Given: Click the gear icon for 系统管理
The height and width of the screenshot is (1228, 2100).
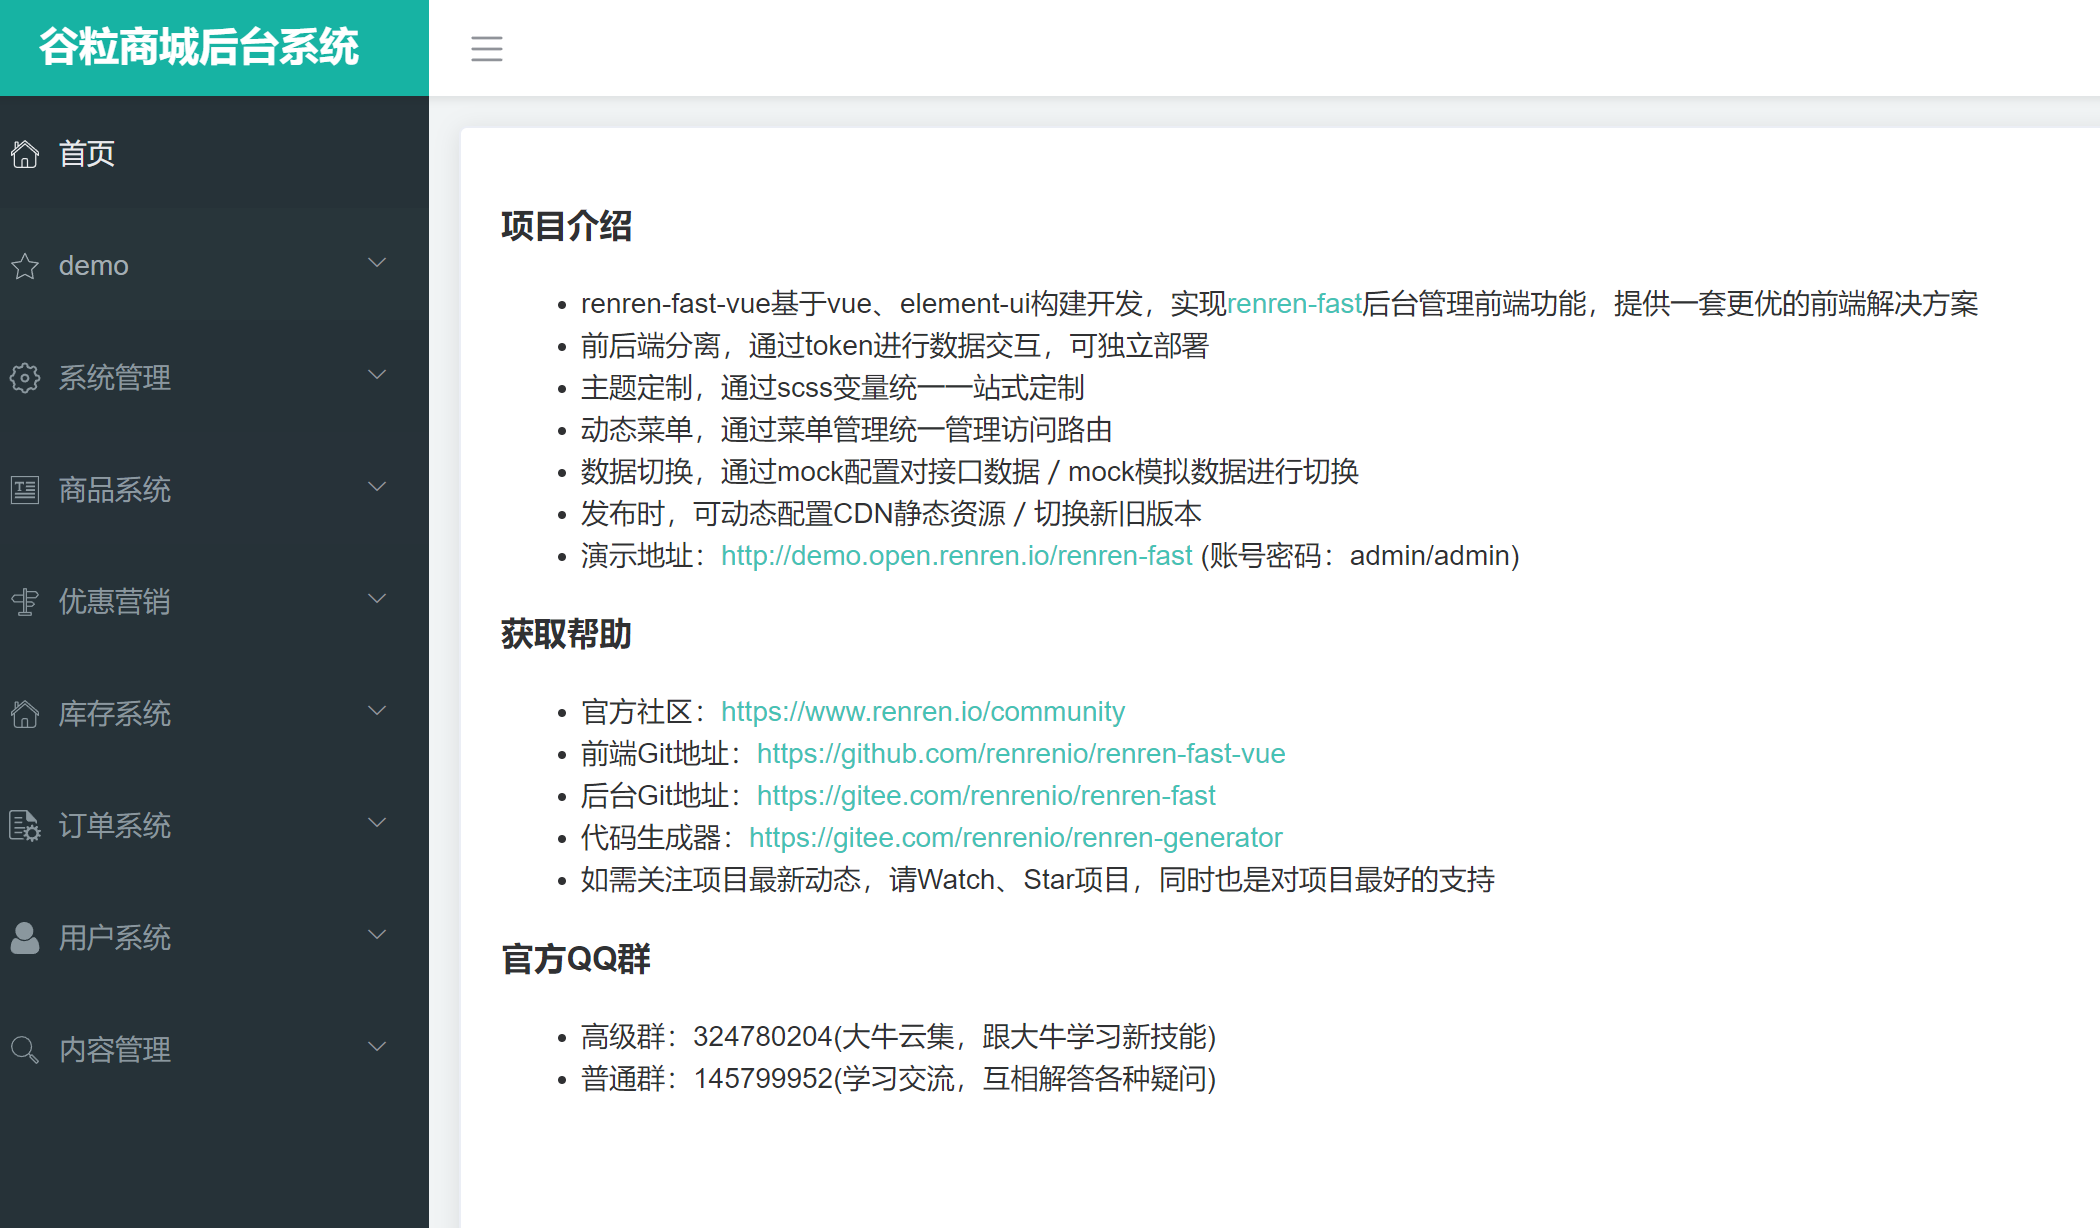Looking at the screenshot, I should (25, 378).
